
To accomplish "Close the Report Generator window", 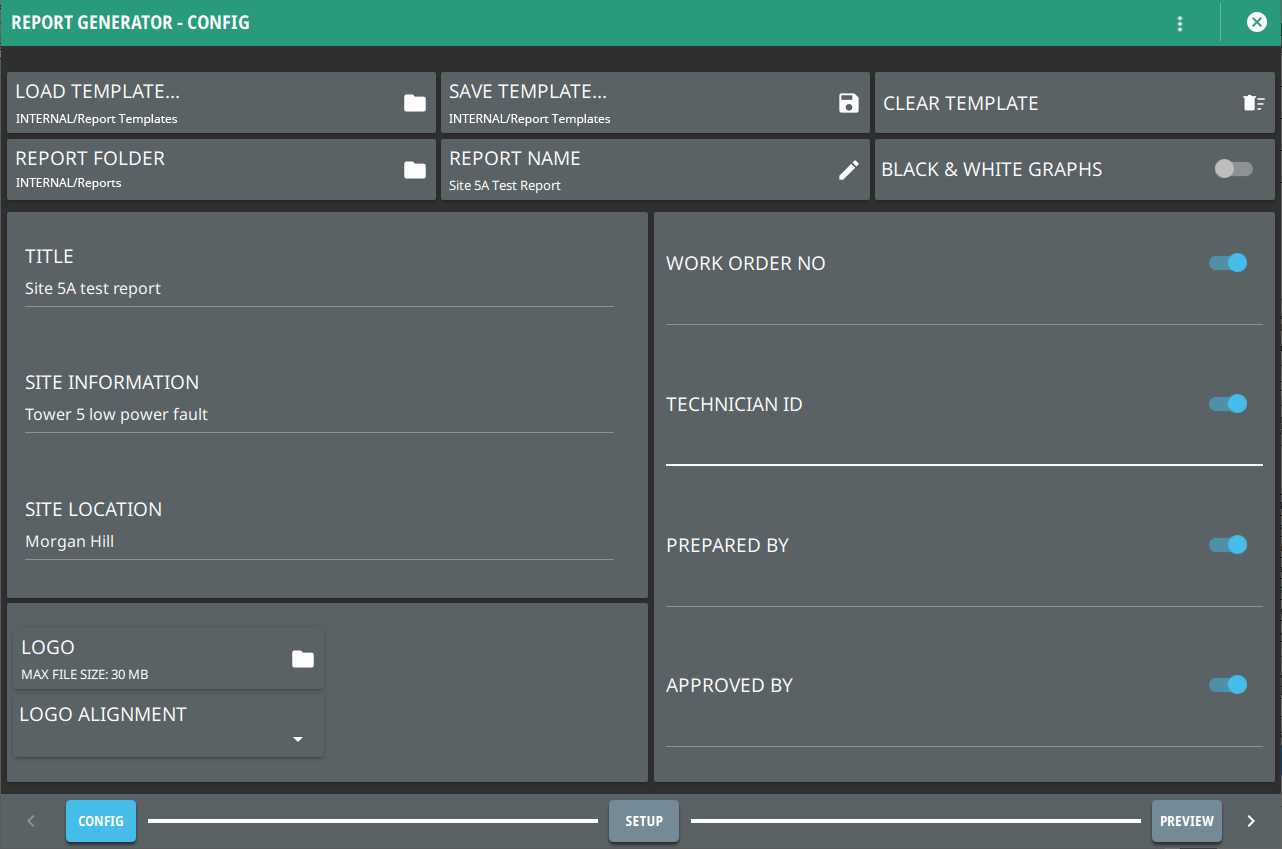I will pyautogui.click(x=1256, y=22).
